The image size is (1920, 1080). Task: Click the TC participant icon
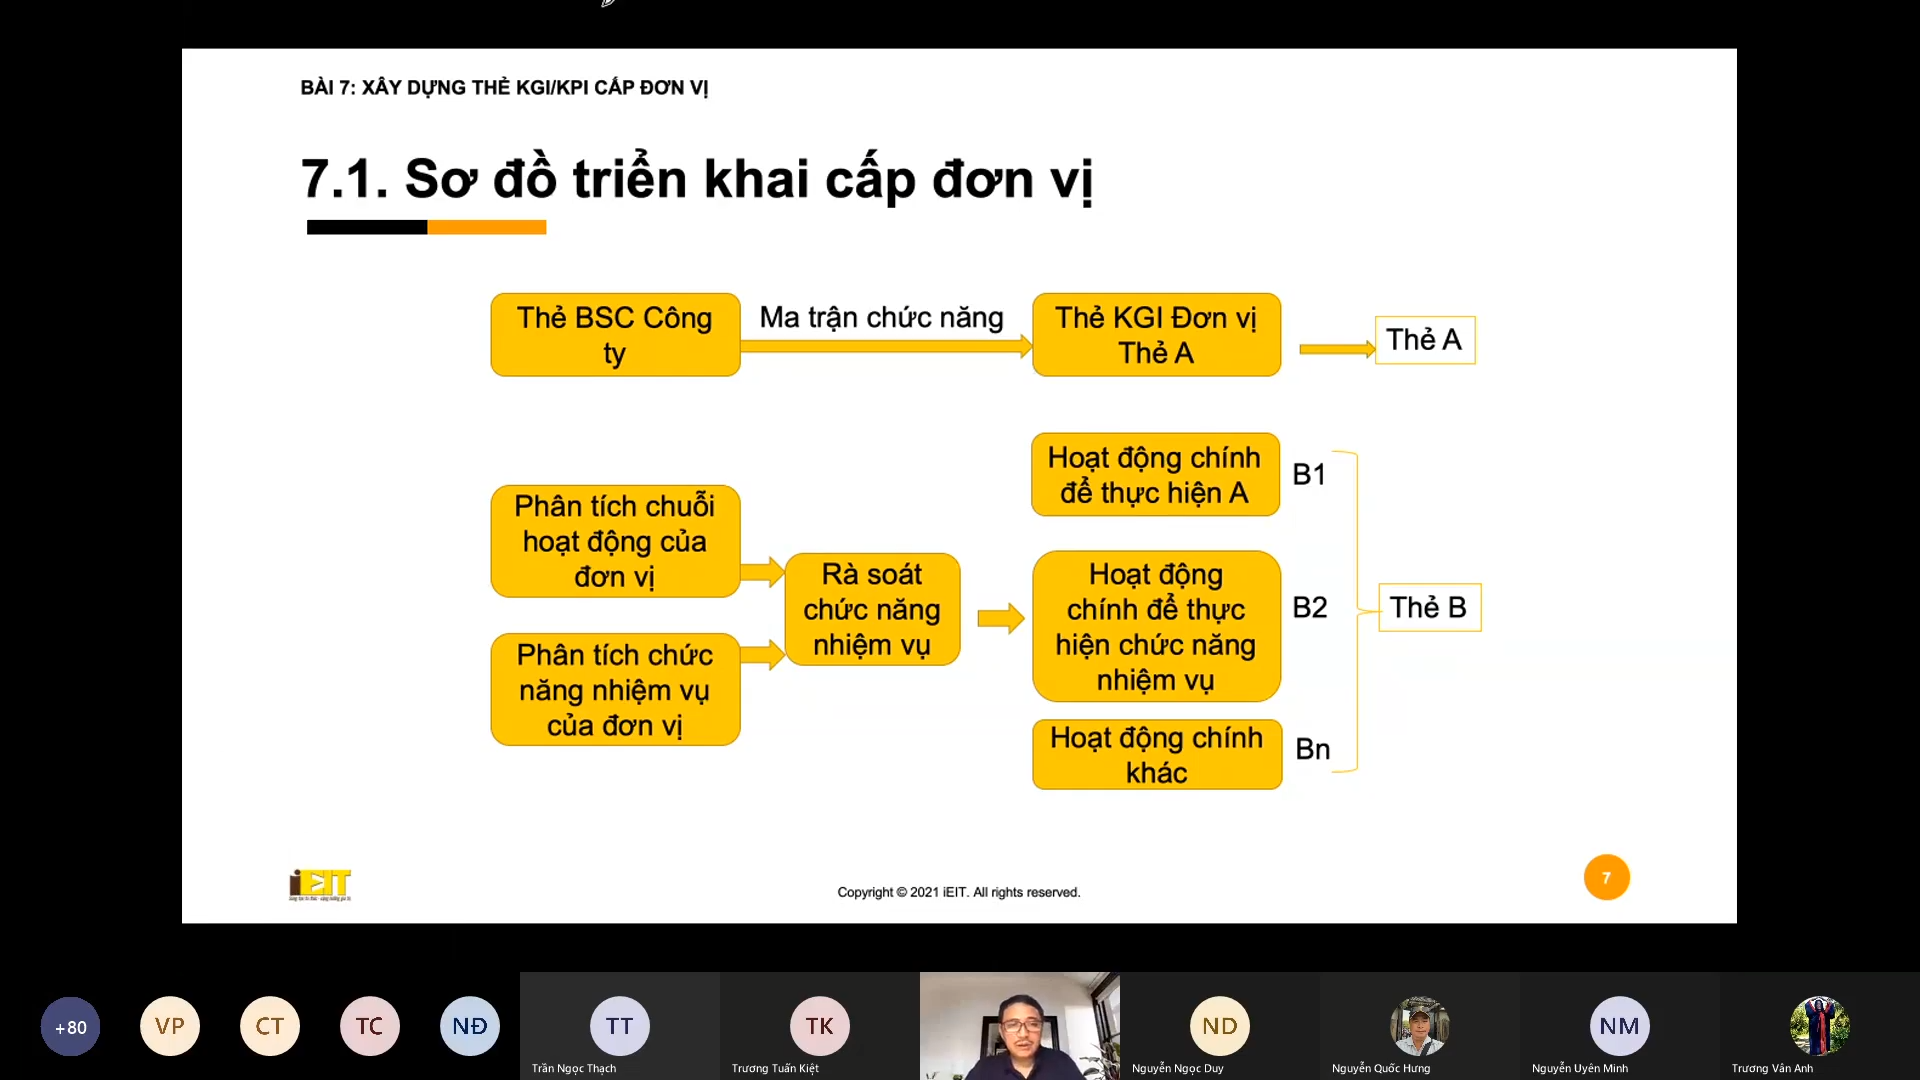point(368,1026)
